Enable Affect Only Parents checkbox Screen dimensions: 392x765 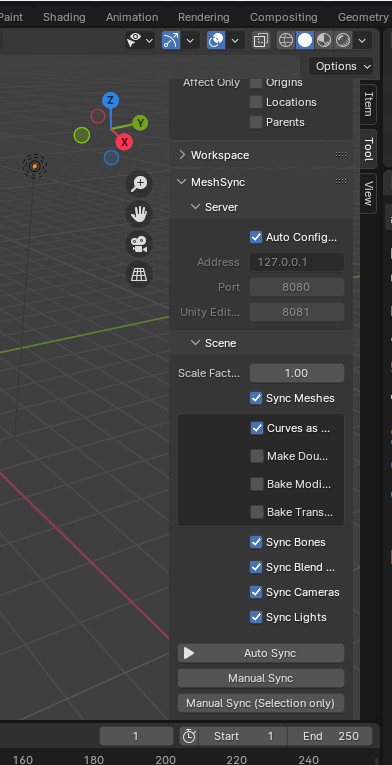pos(256,122)
